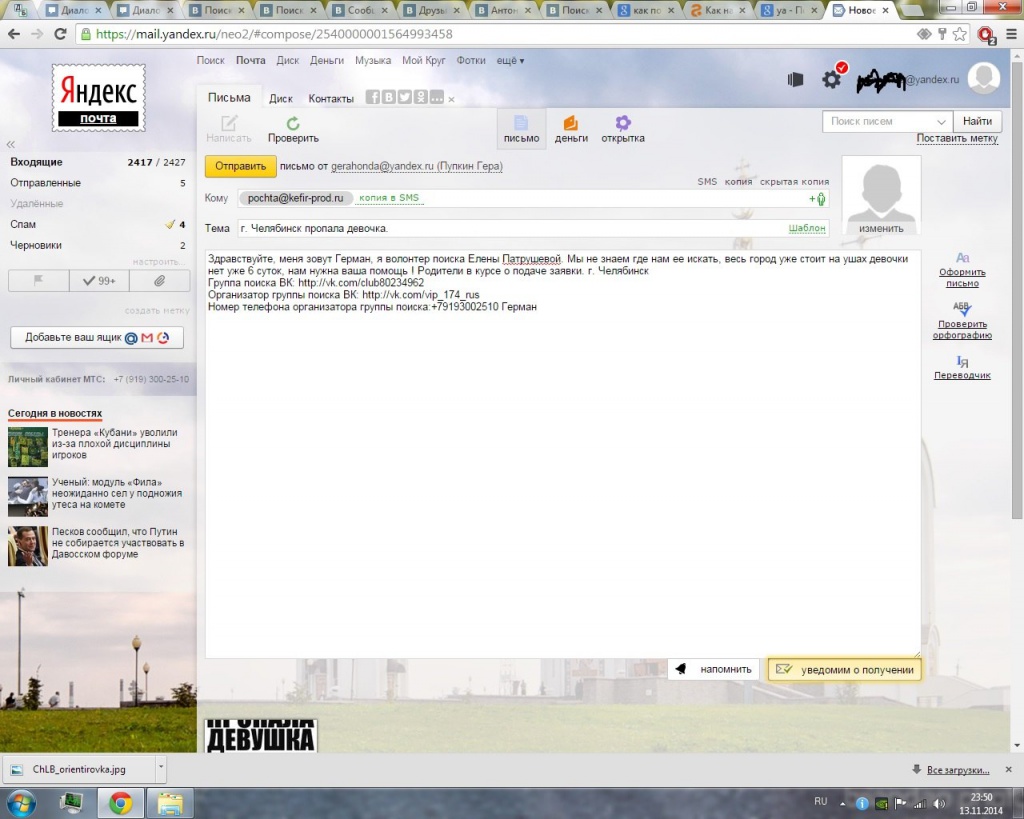1024x819 pixels.
Task: Filter messages by attachment paperclip icon
Action: 159,281
